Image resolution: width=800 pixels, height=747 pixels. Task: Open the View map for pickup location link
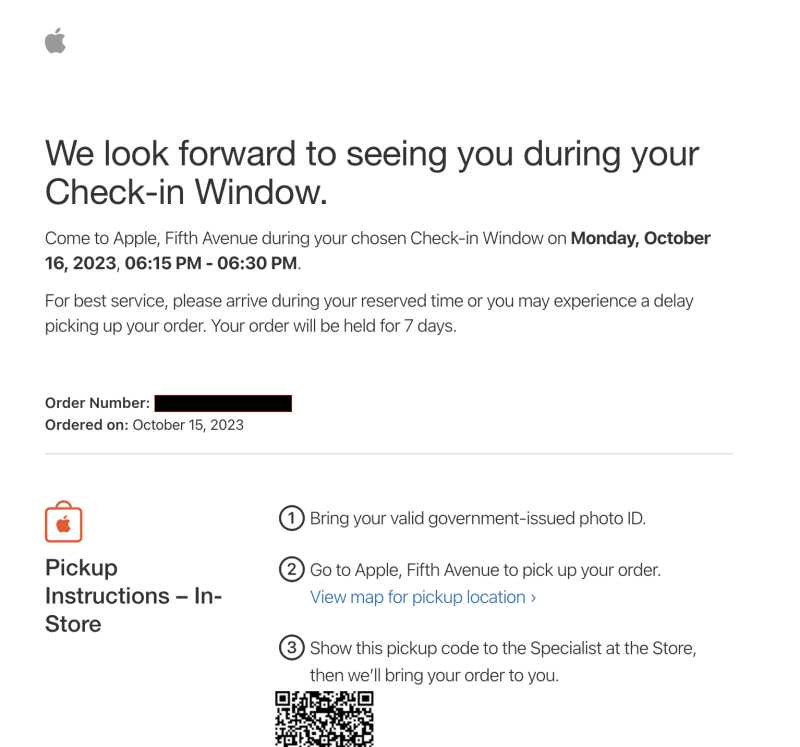pyautogui.click(x=422, y=597)
